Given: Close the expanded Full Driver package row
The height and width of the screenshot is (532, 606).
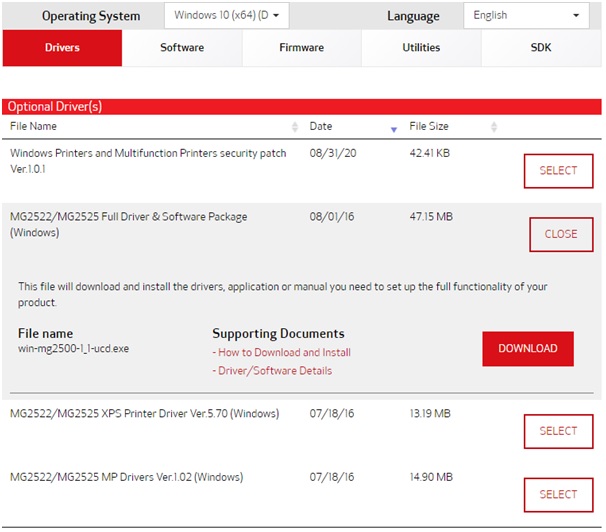Looking at the screenshot, I should (561, 234).
